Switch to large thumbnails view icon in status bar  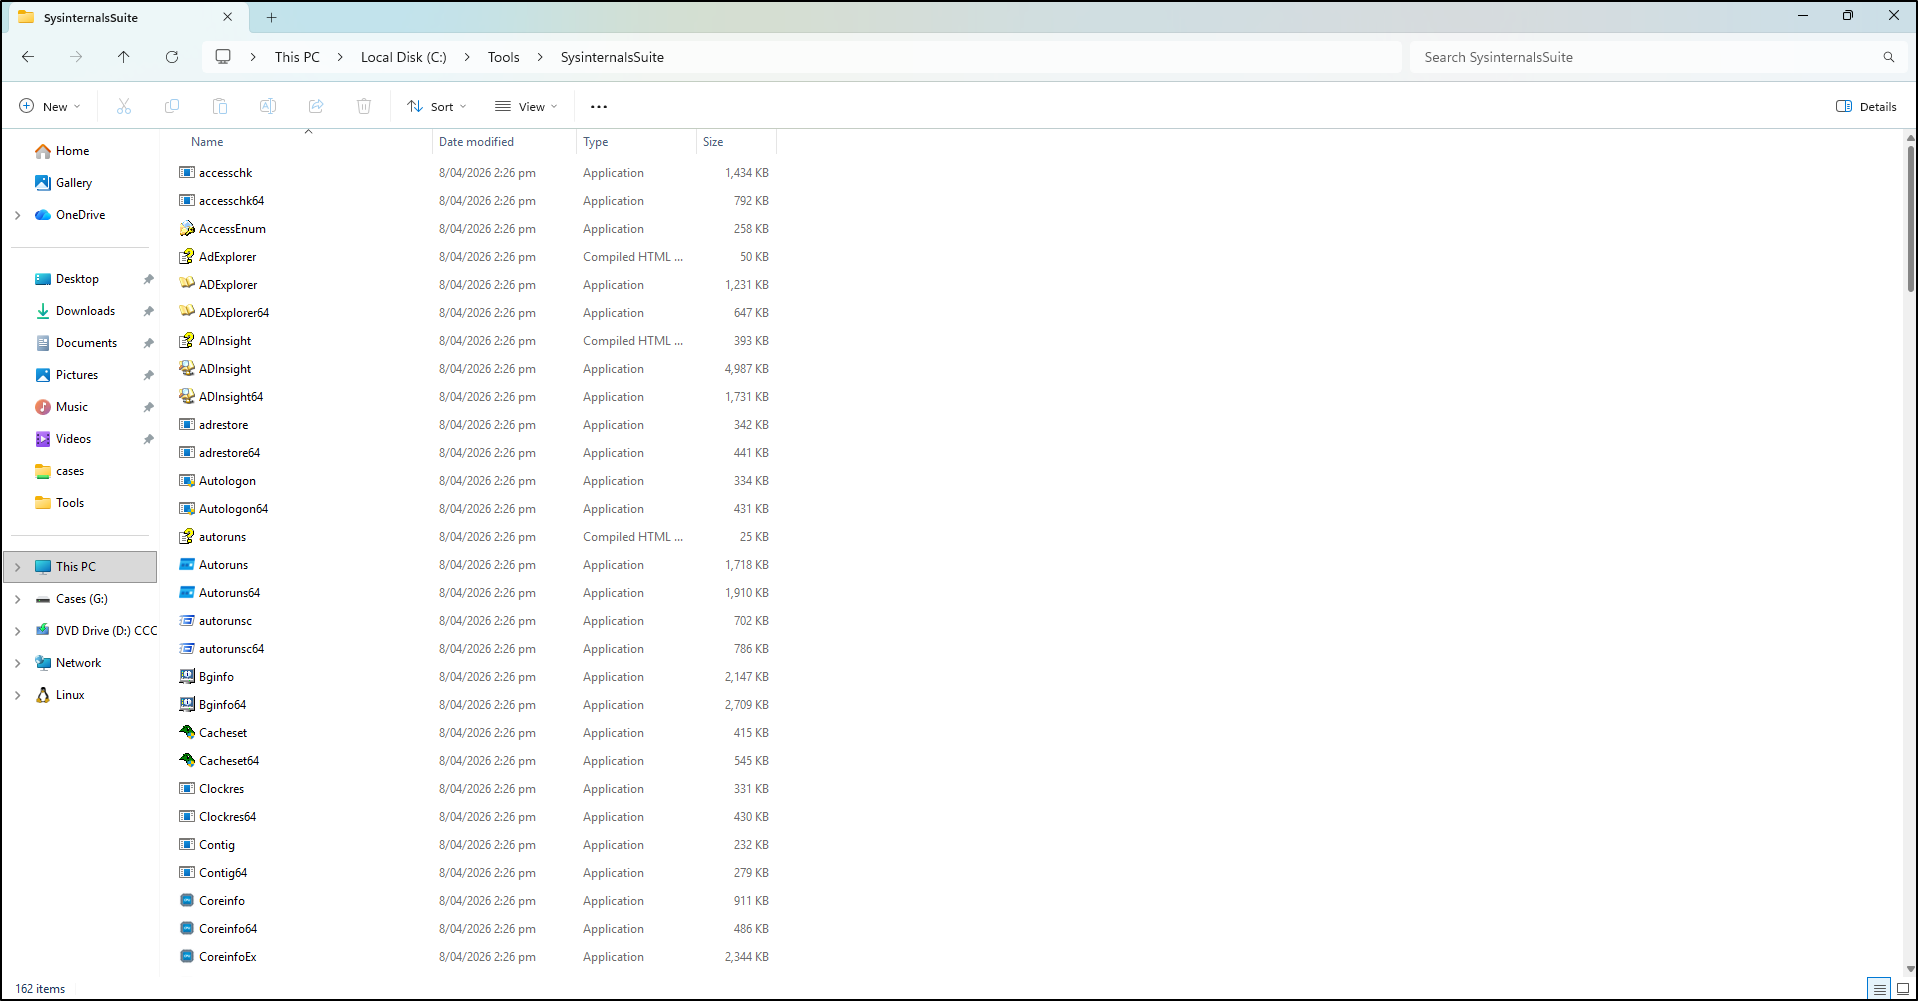(x=1903, y=989)
